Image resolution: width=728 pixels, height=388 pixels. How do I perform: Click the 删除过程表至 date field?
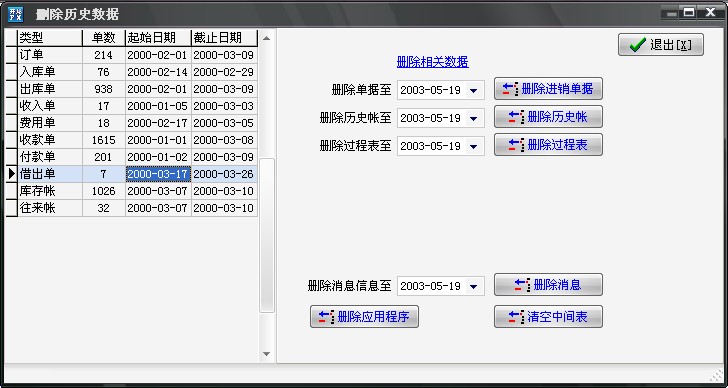click(x=441, y=146)
